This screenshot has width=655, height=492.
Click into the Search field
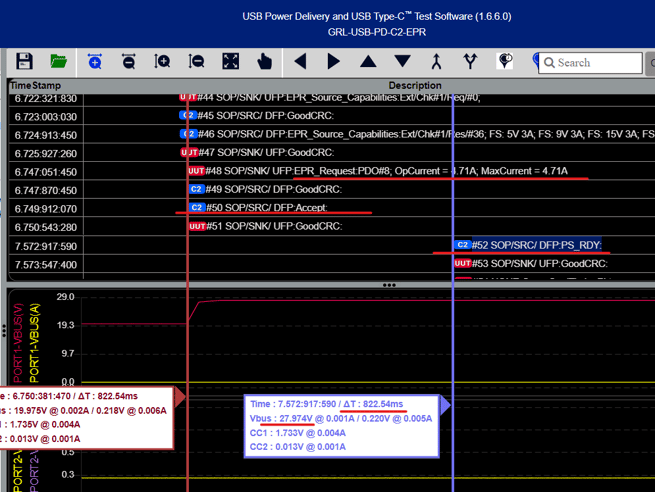click(x=591, y=63)
